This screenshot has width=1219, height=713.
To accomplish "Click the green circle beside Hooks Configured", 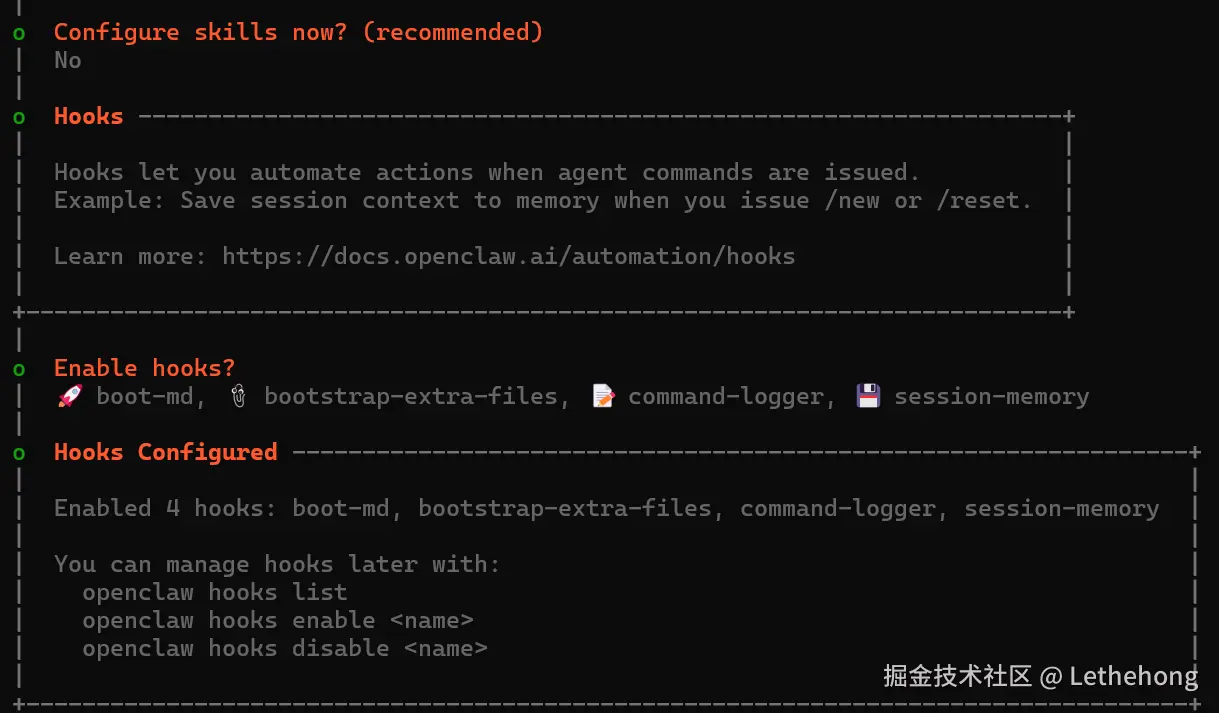I will coord(19,453).
